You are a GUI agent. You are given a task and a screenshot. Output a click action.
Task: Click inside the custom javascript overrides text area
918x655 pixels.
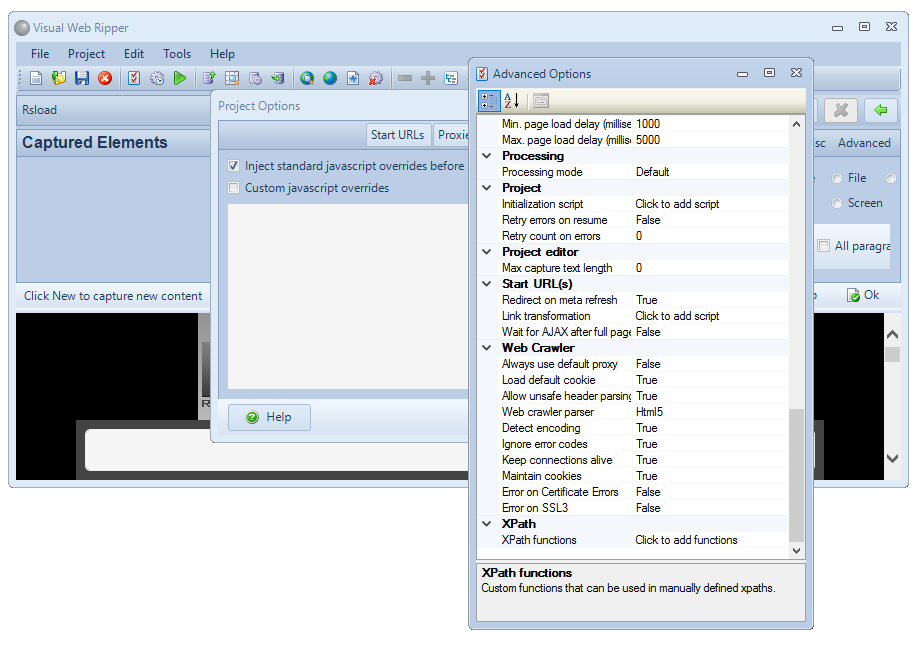click(348, 296)
